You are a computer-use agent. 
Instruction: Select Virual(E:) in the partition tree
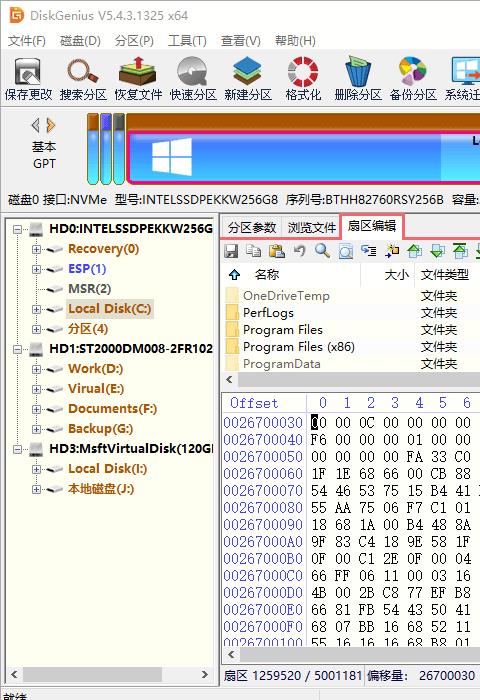pos(96,389)
